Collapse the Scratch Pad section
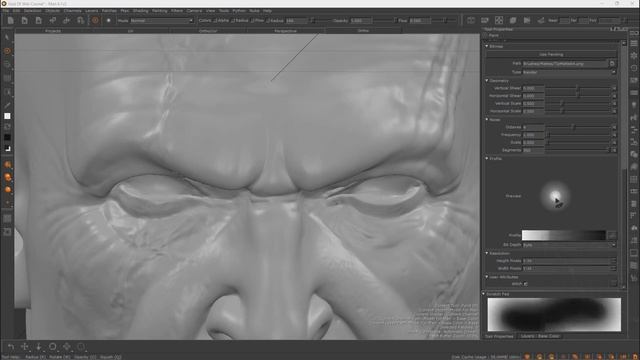Image resolution: width=640 pixels, height=360 pixels. 484,294
